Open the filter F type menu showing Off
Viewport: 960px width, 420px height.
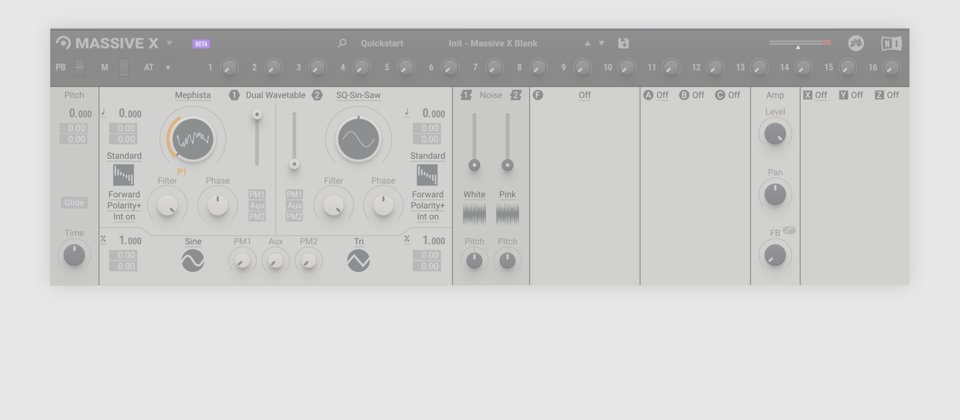[584, 95]
